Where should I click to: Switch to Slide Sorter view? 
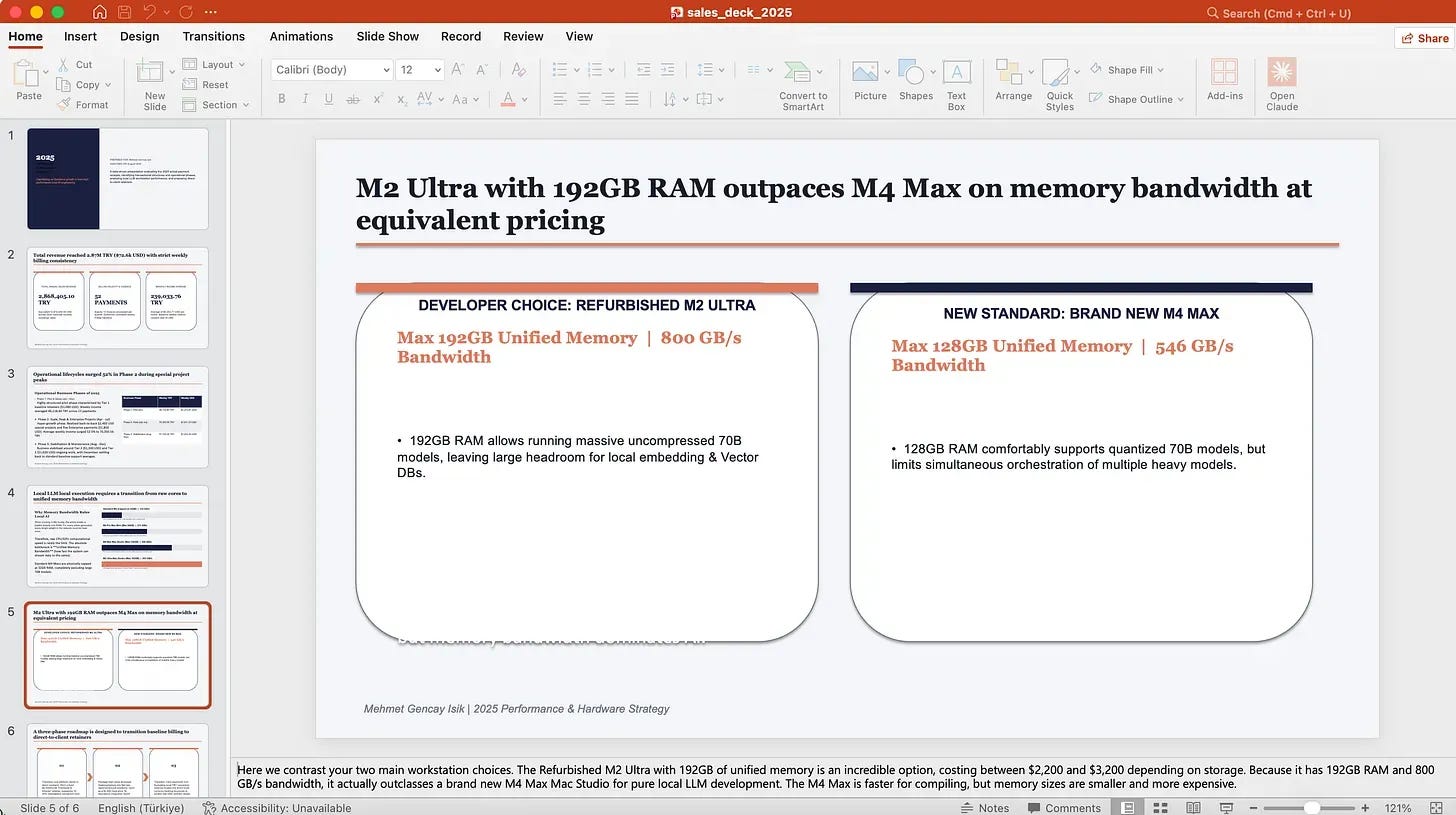1161,808
